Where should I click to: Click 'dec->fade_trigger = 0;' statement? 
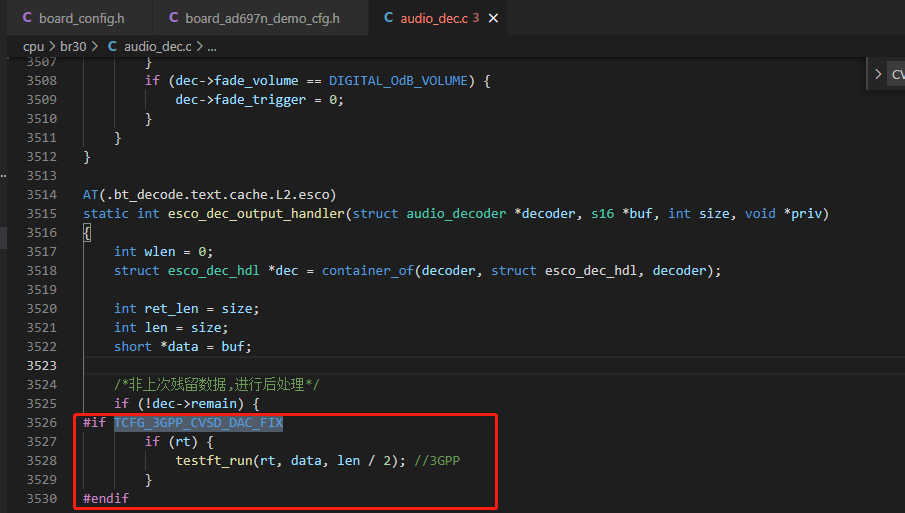tap(260, 100)
